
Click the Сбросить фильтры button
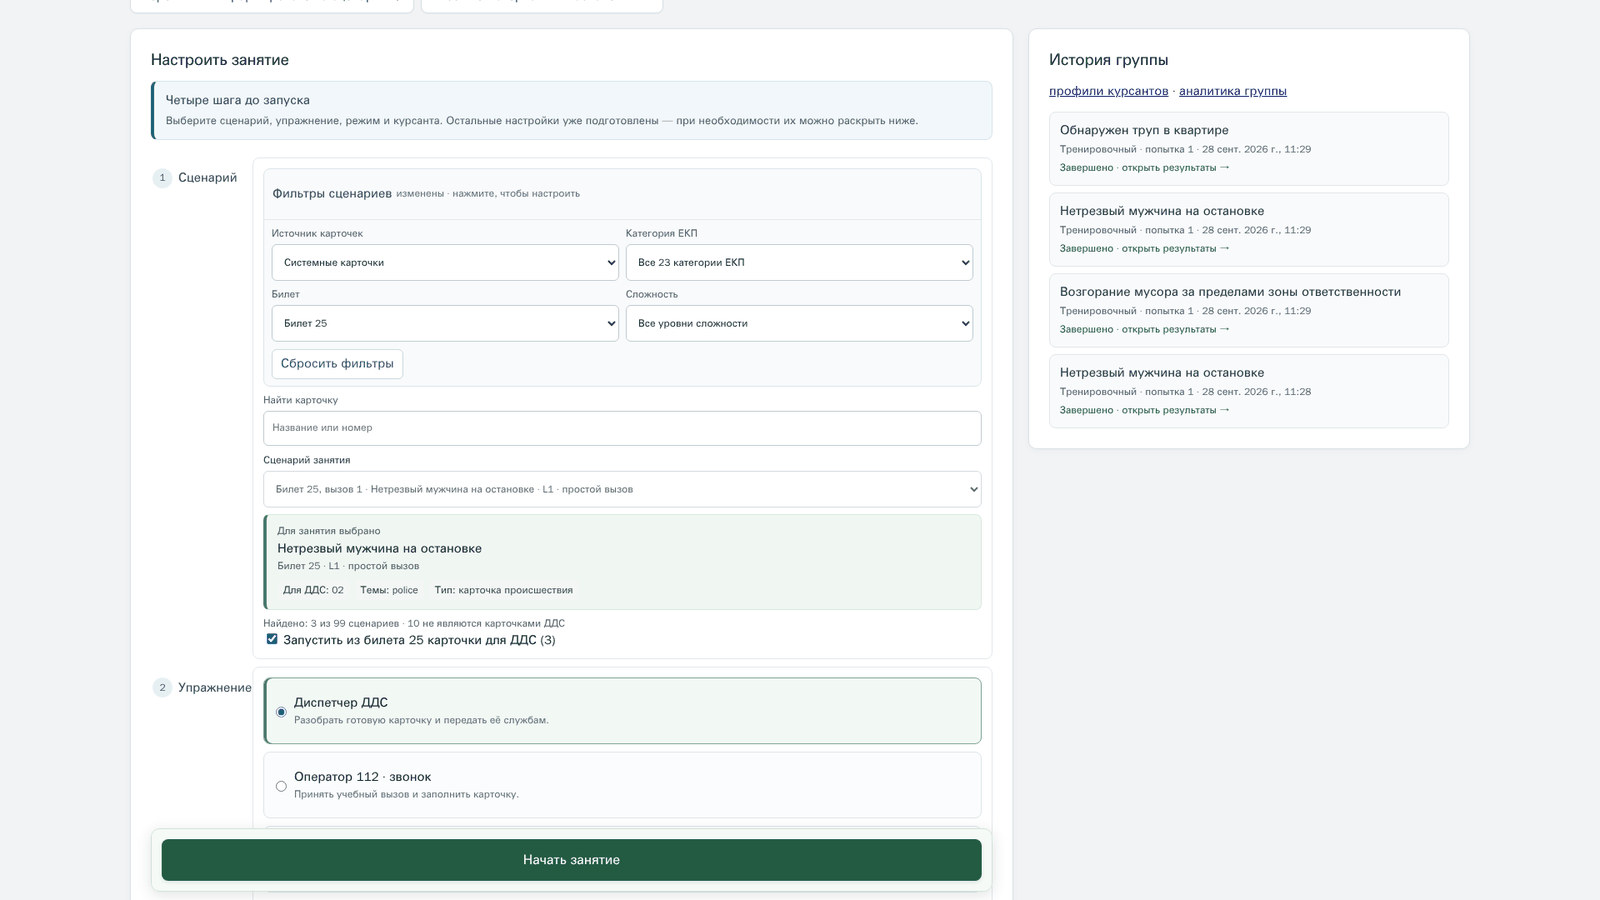coord(337,364)
